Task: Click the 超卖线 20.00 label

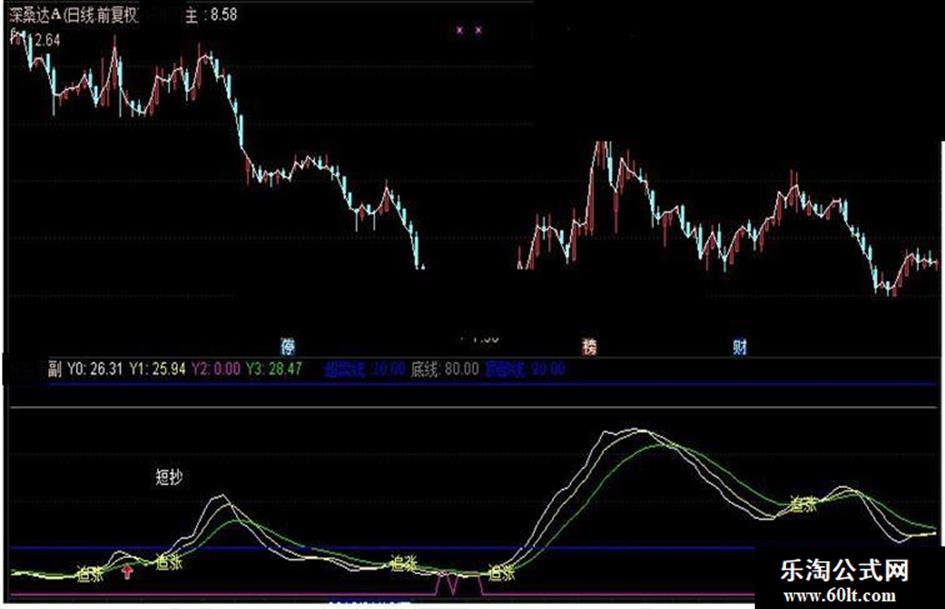Action: (x=365, y=368)
